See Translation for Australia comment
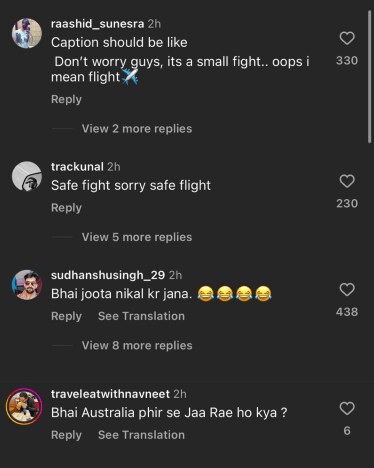 pos(141,435)
